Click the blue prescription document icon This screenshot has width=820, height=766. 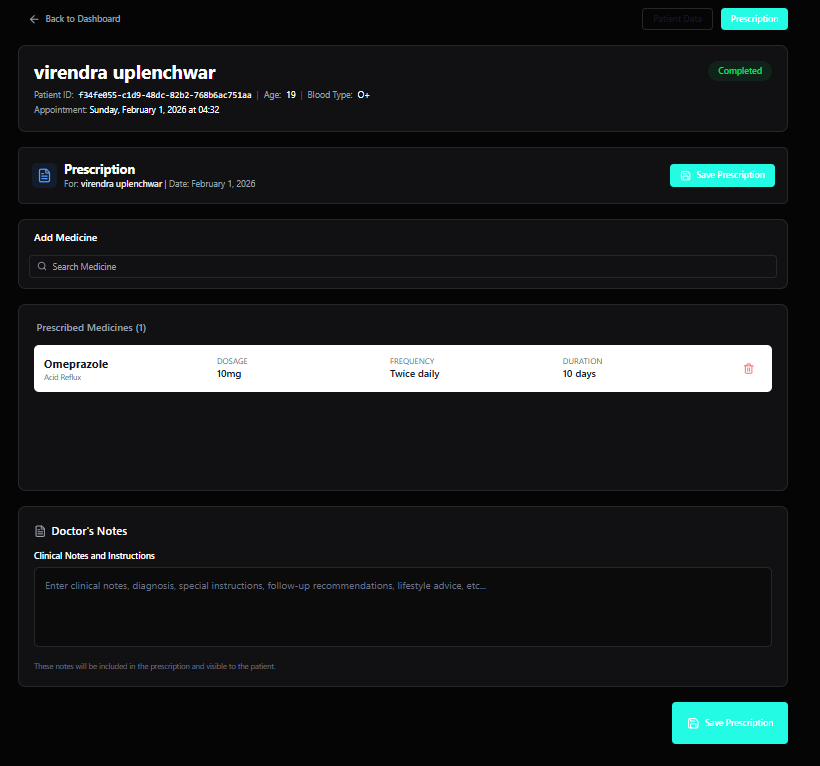44,176
